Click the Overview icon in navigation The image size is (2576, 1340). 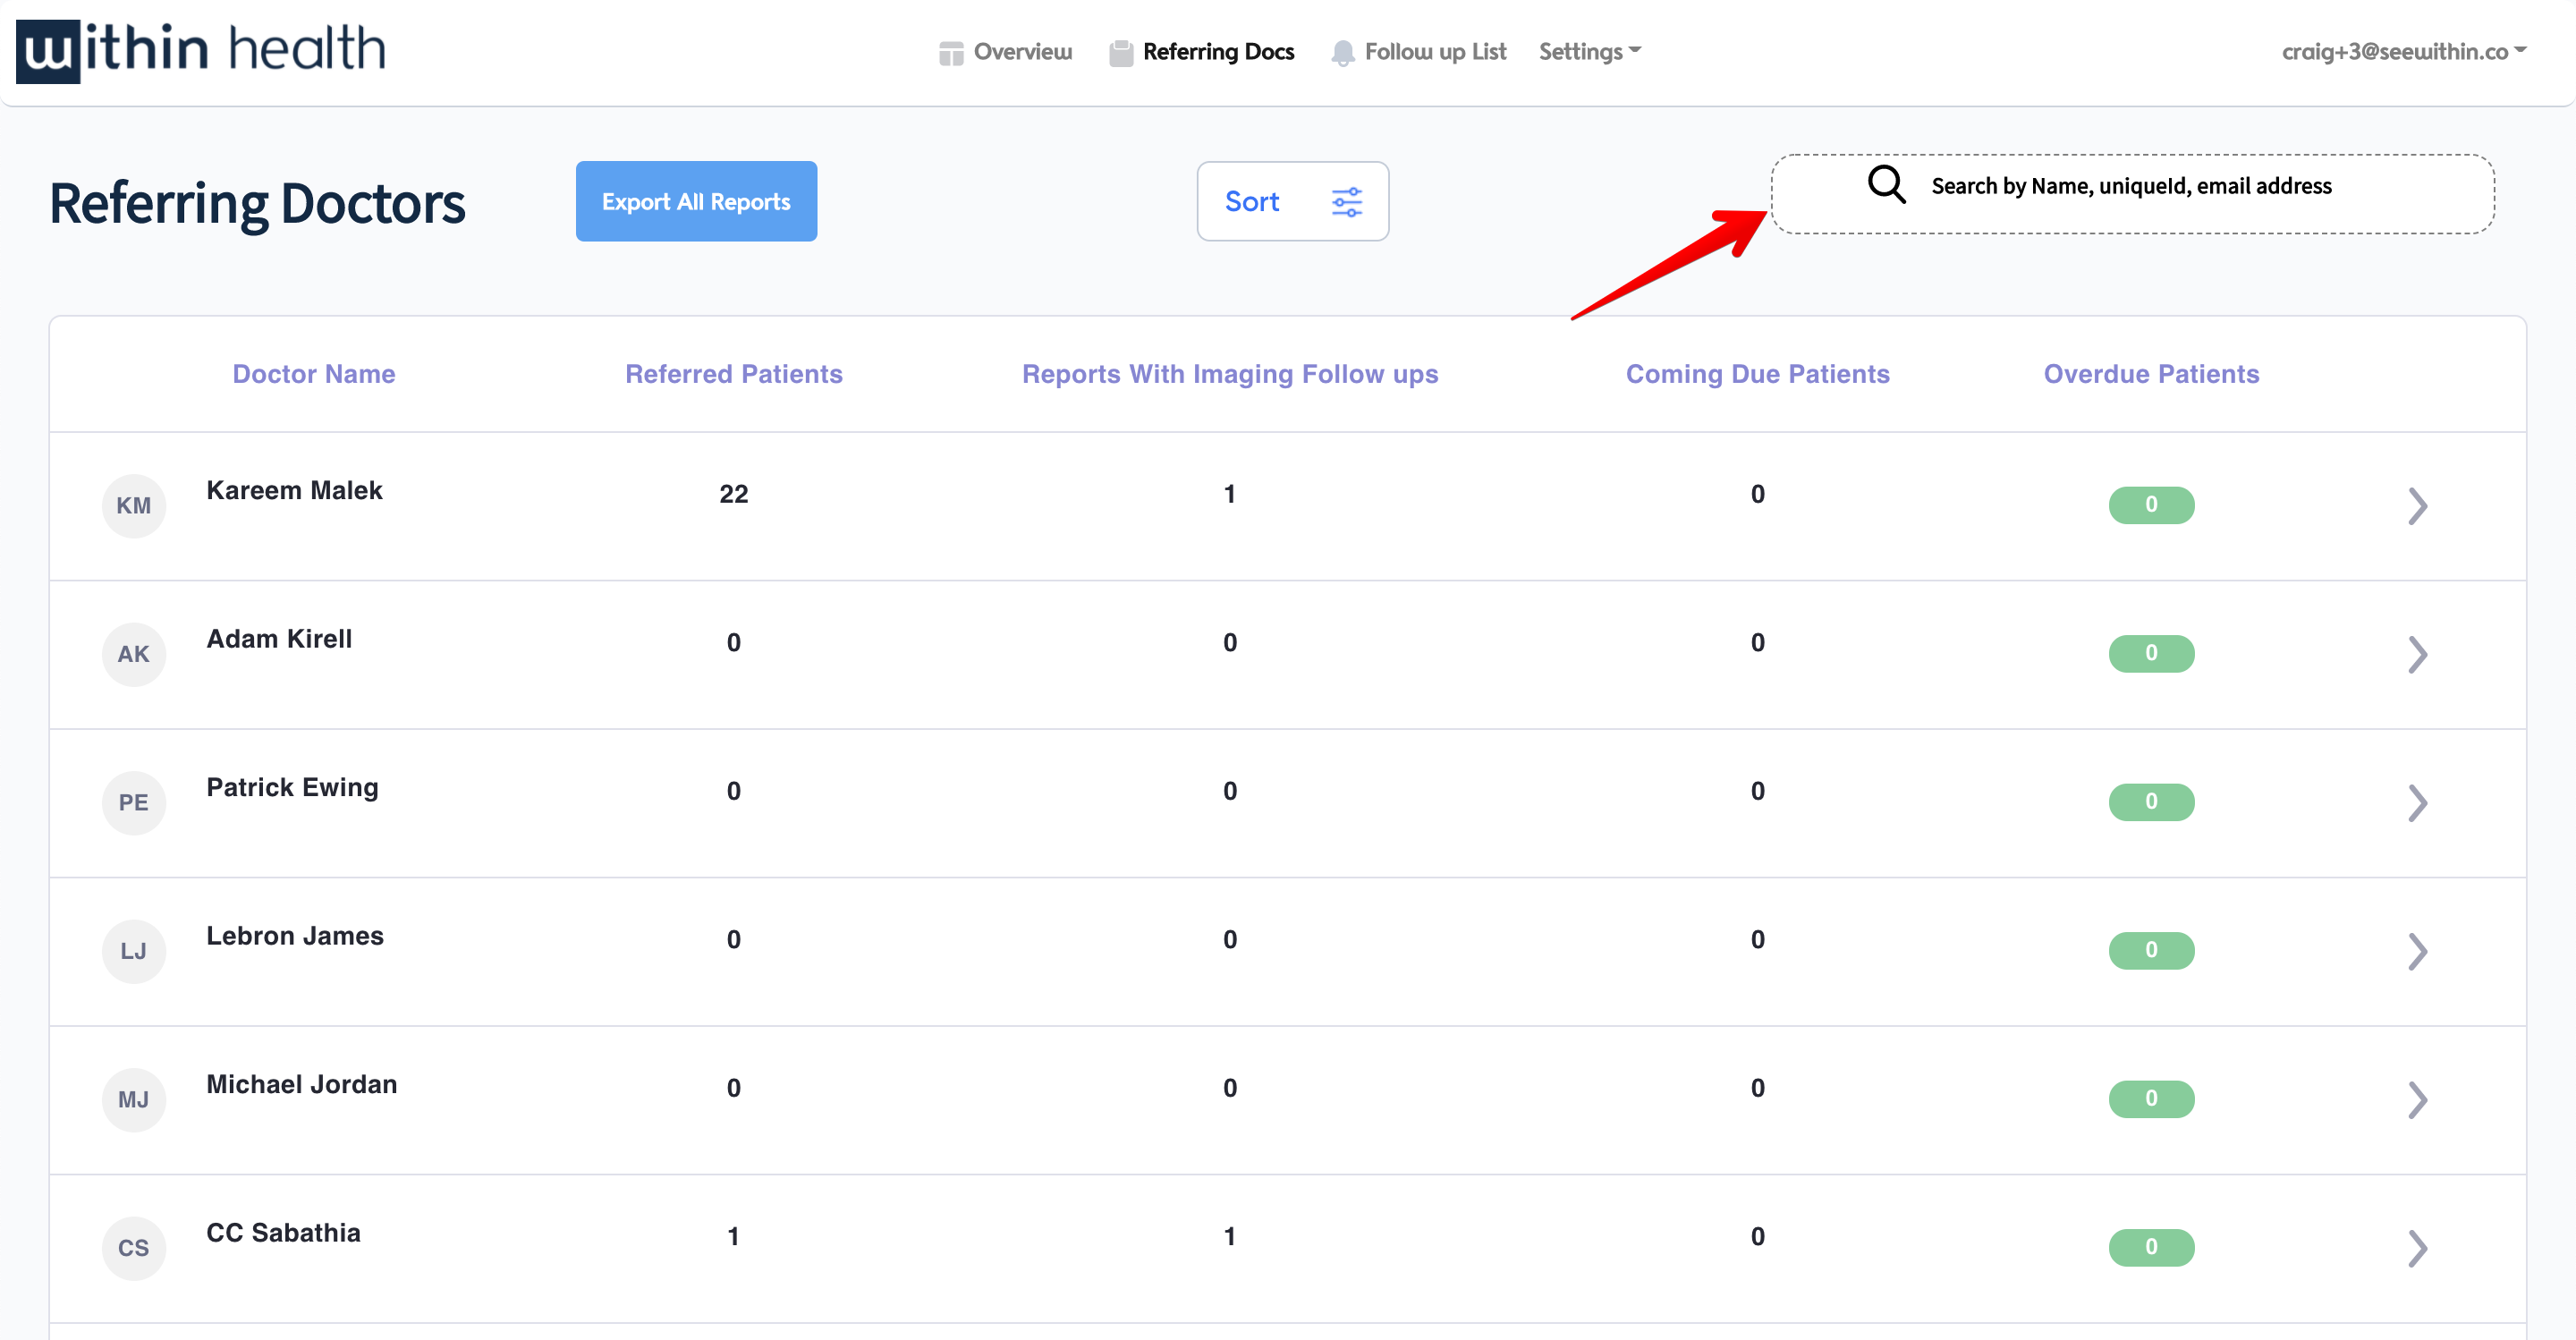pyautogui.click(x=950, y=53)
